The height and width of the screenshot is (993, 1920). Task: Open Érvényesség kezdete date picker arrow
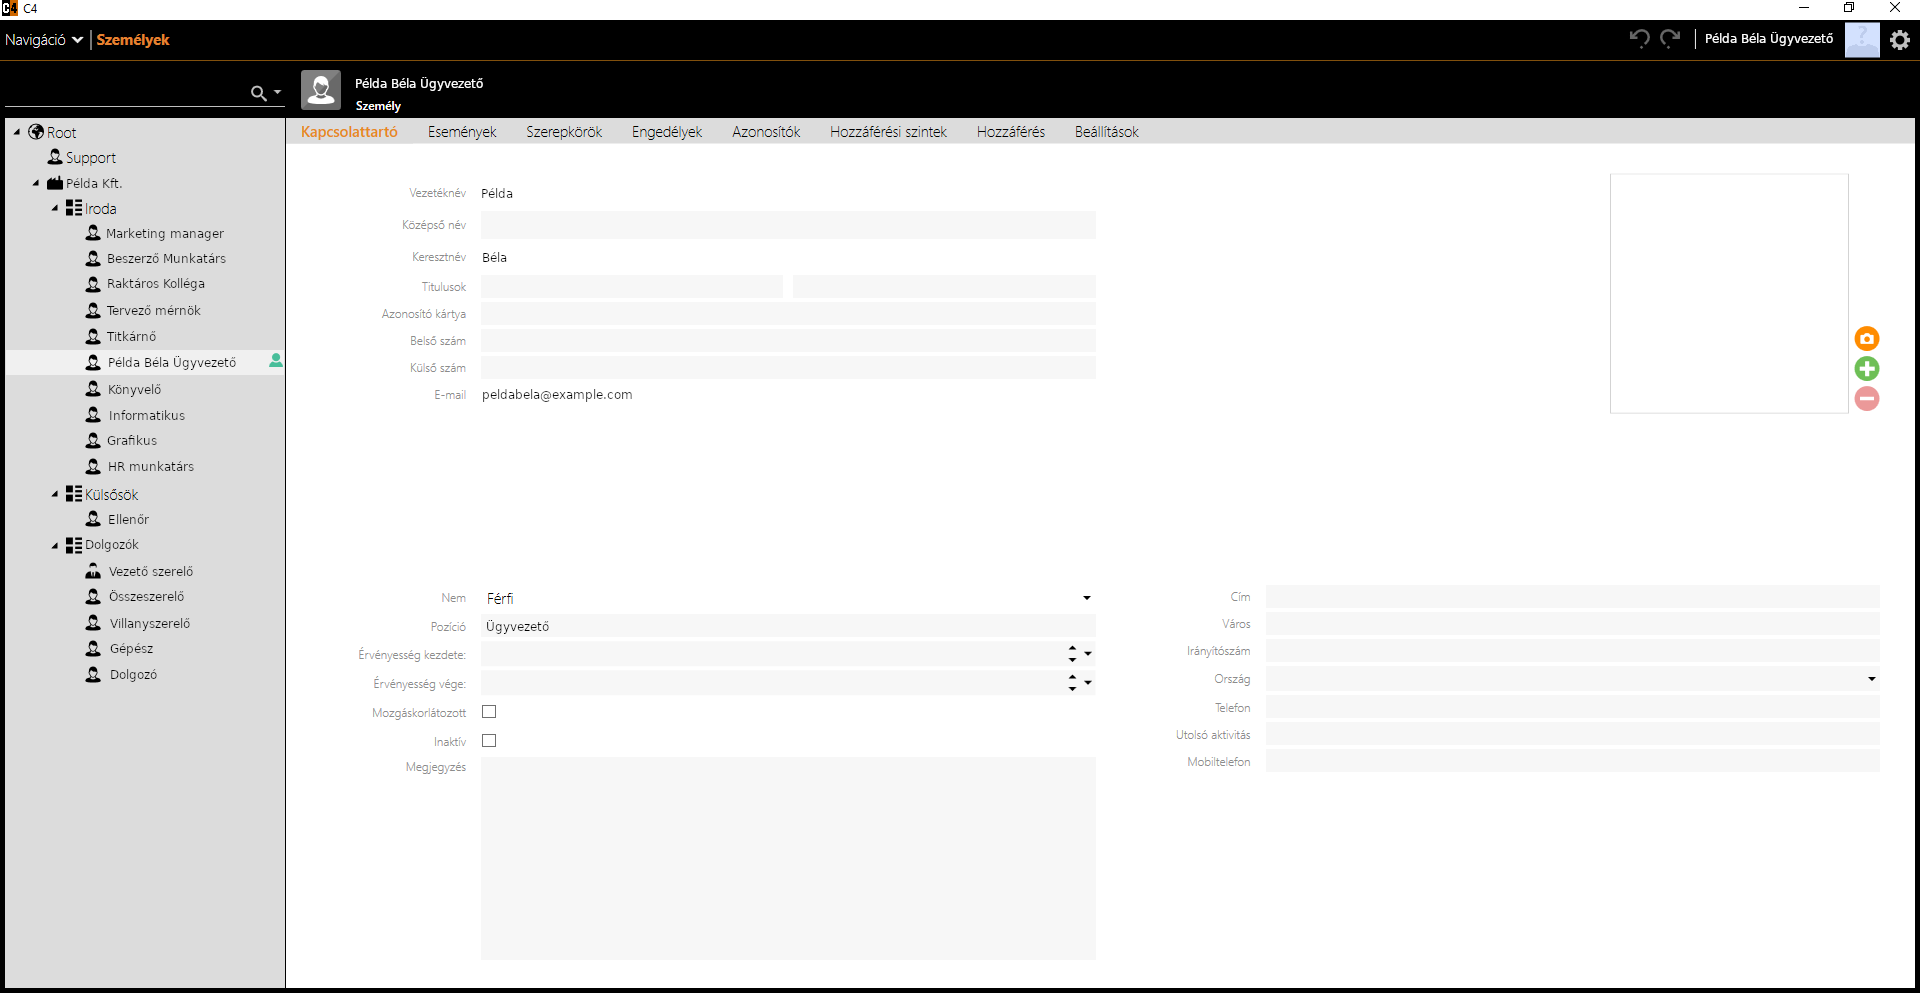pyautogui.click(x=1088, y=654)
